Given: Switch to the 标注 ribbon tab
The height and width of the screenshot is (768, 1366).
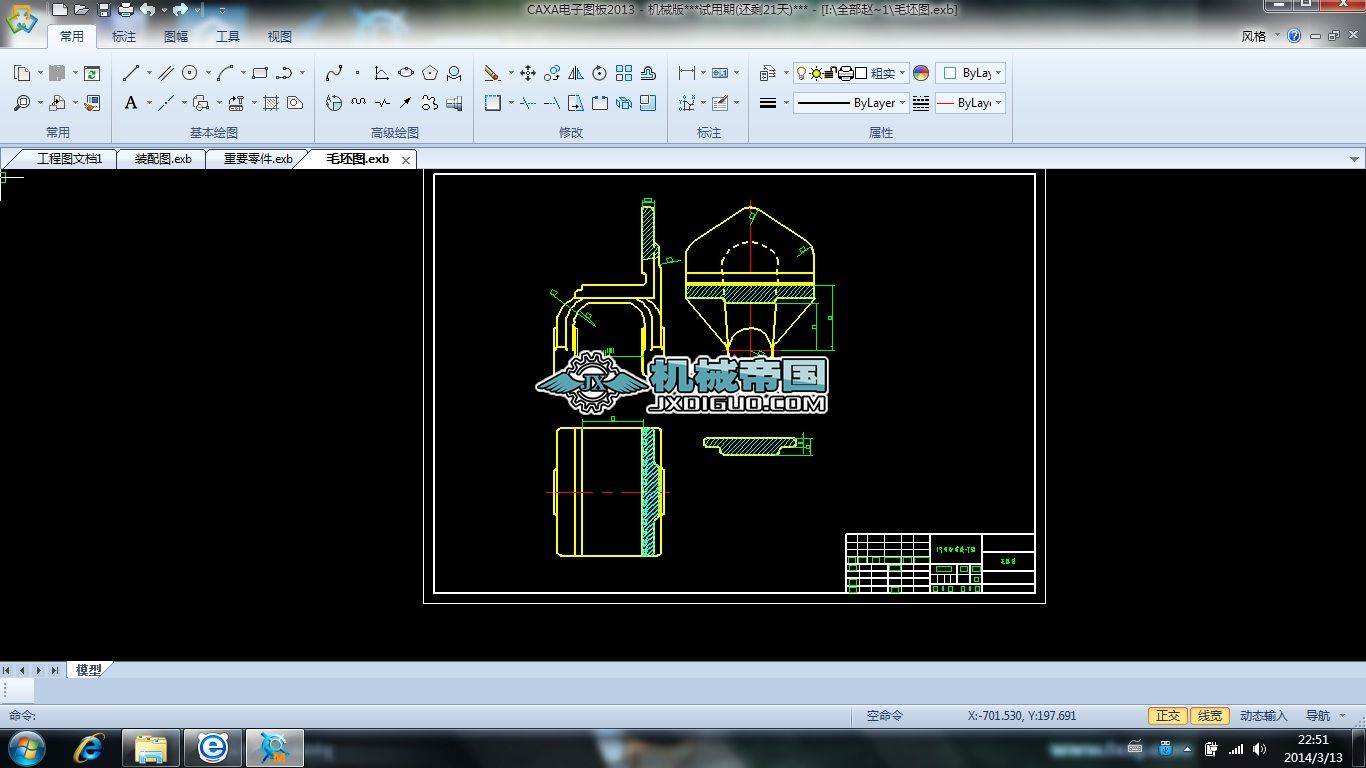Looking at the screenshot, I should coord(124,37).
